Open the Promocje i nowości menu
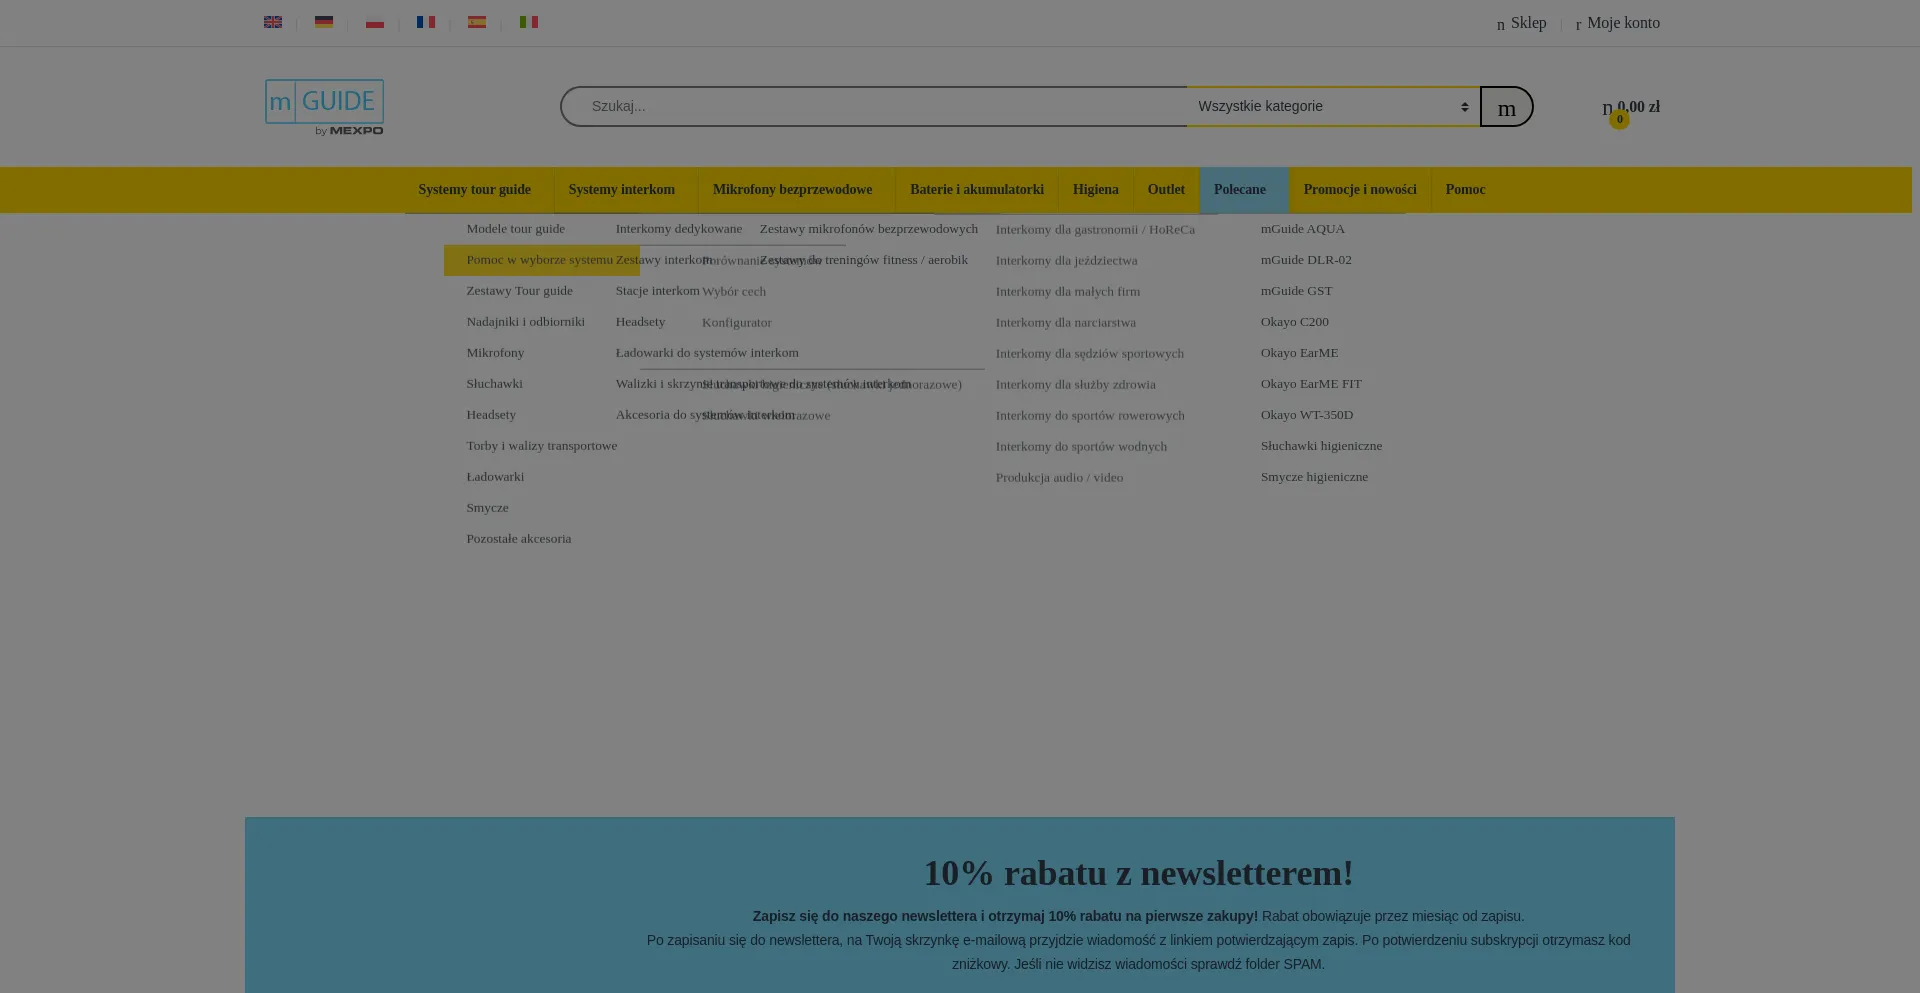 click(x=1359, y=190)
